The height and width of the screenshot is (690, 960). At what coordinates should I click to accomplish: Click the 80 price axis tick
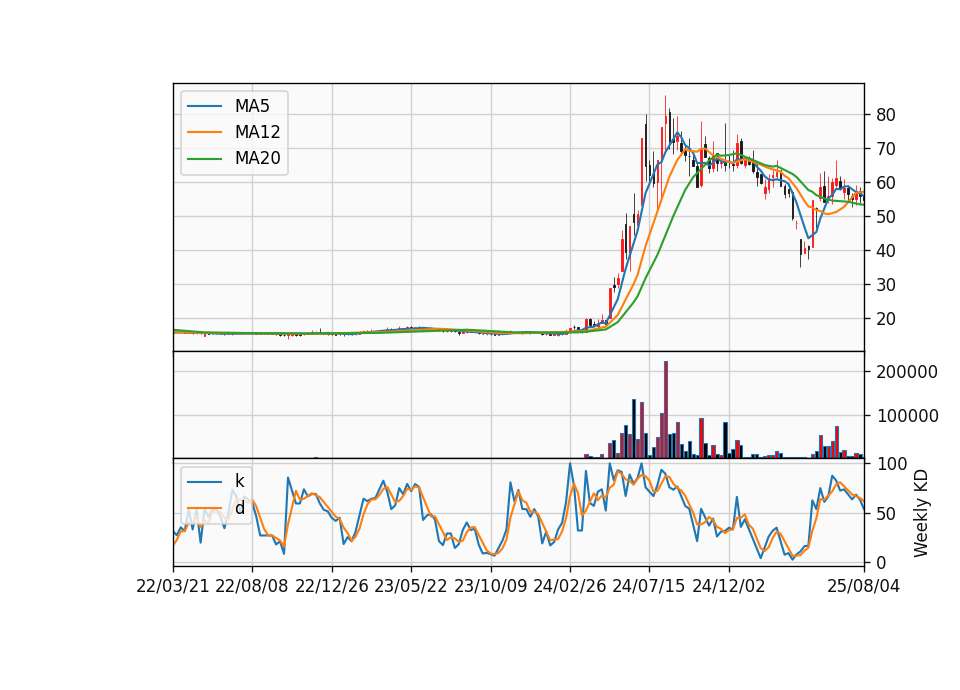[x=886, y=114]
